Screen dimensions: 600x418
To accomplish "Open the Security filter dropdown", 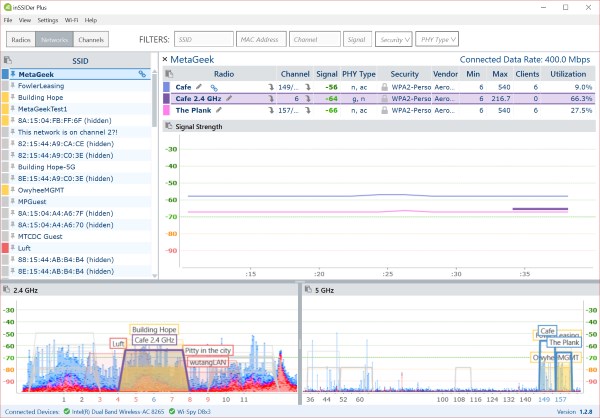I will click(x=391, y=40).
